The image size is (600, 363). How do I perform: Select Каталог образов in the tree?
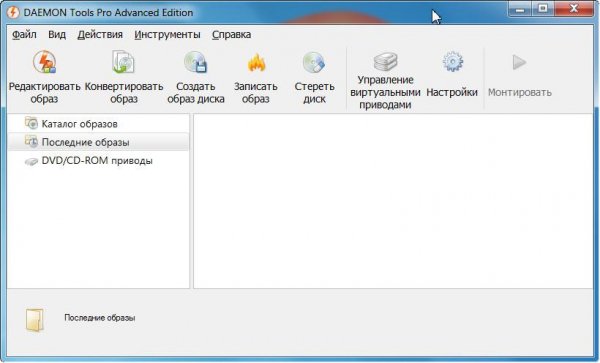[x=98, y=124]
